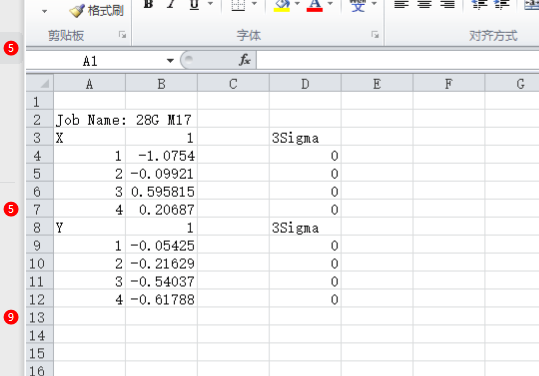Image resolution: width=539 pixels, height=376 pixels.
Task: Select column G header
Action: click(x=512, y=84)
